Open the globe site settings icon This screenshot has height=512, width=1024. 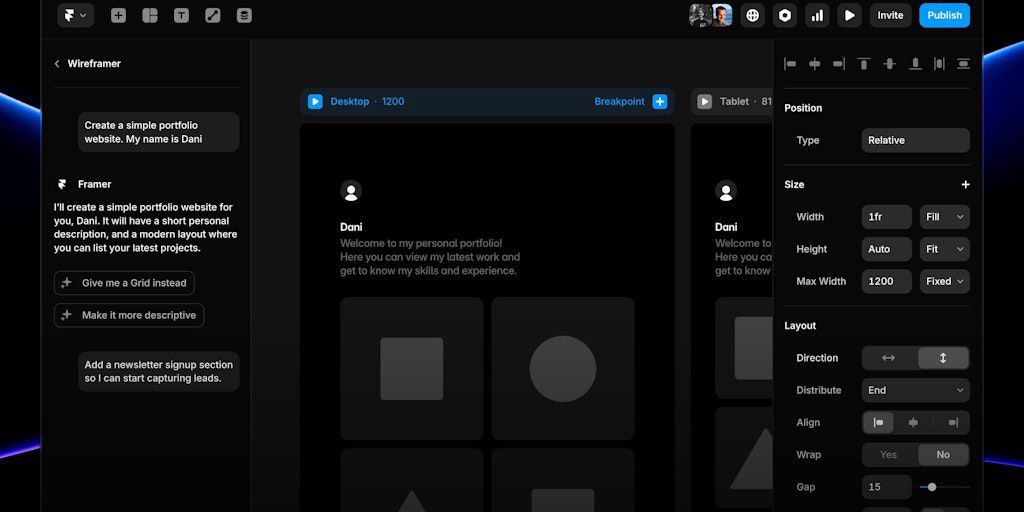pyautogui.click(x=753, y=16)
